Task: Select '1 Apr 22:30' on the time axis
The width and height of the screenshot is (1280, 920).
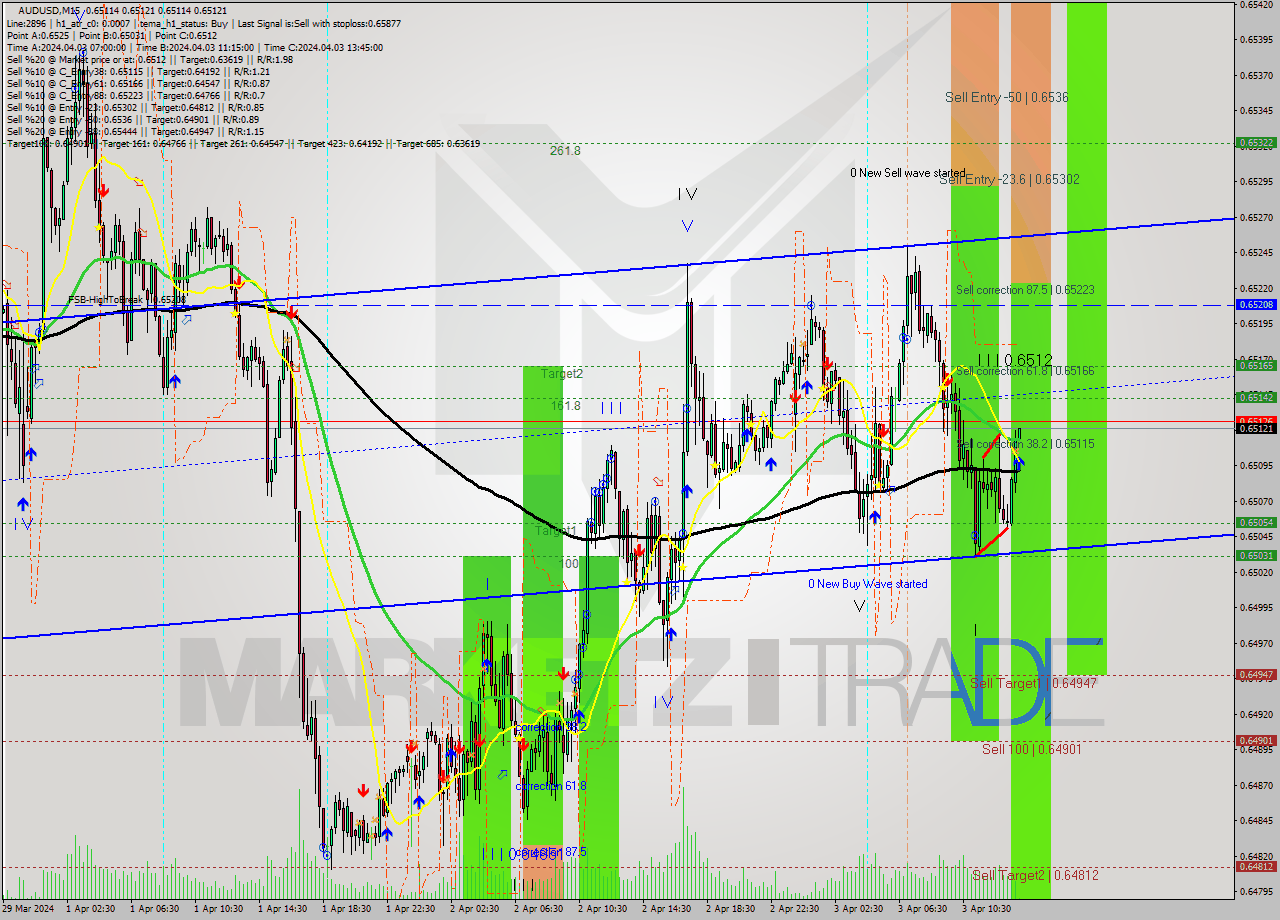Action: (x=411, y=909)
